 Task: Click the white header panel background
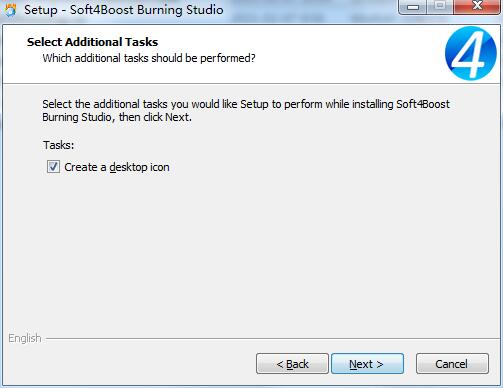(333, 53)
